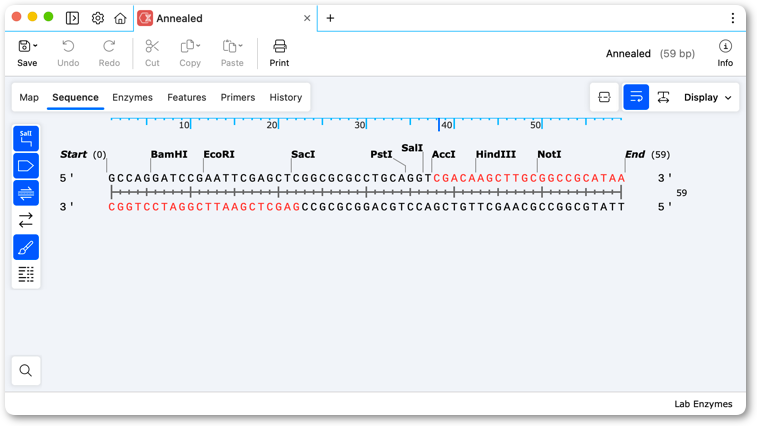Select the EcoRI enzyme site label
This screenshot has width=766, height=426.
pos(219,154)
